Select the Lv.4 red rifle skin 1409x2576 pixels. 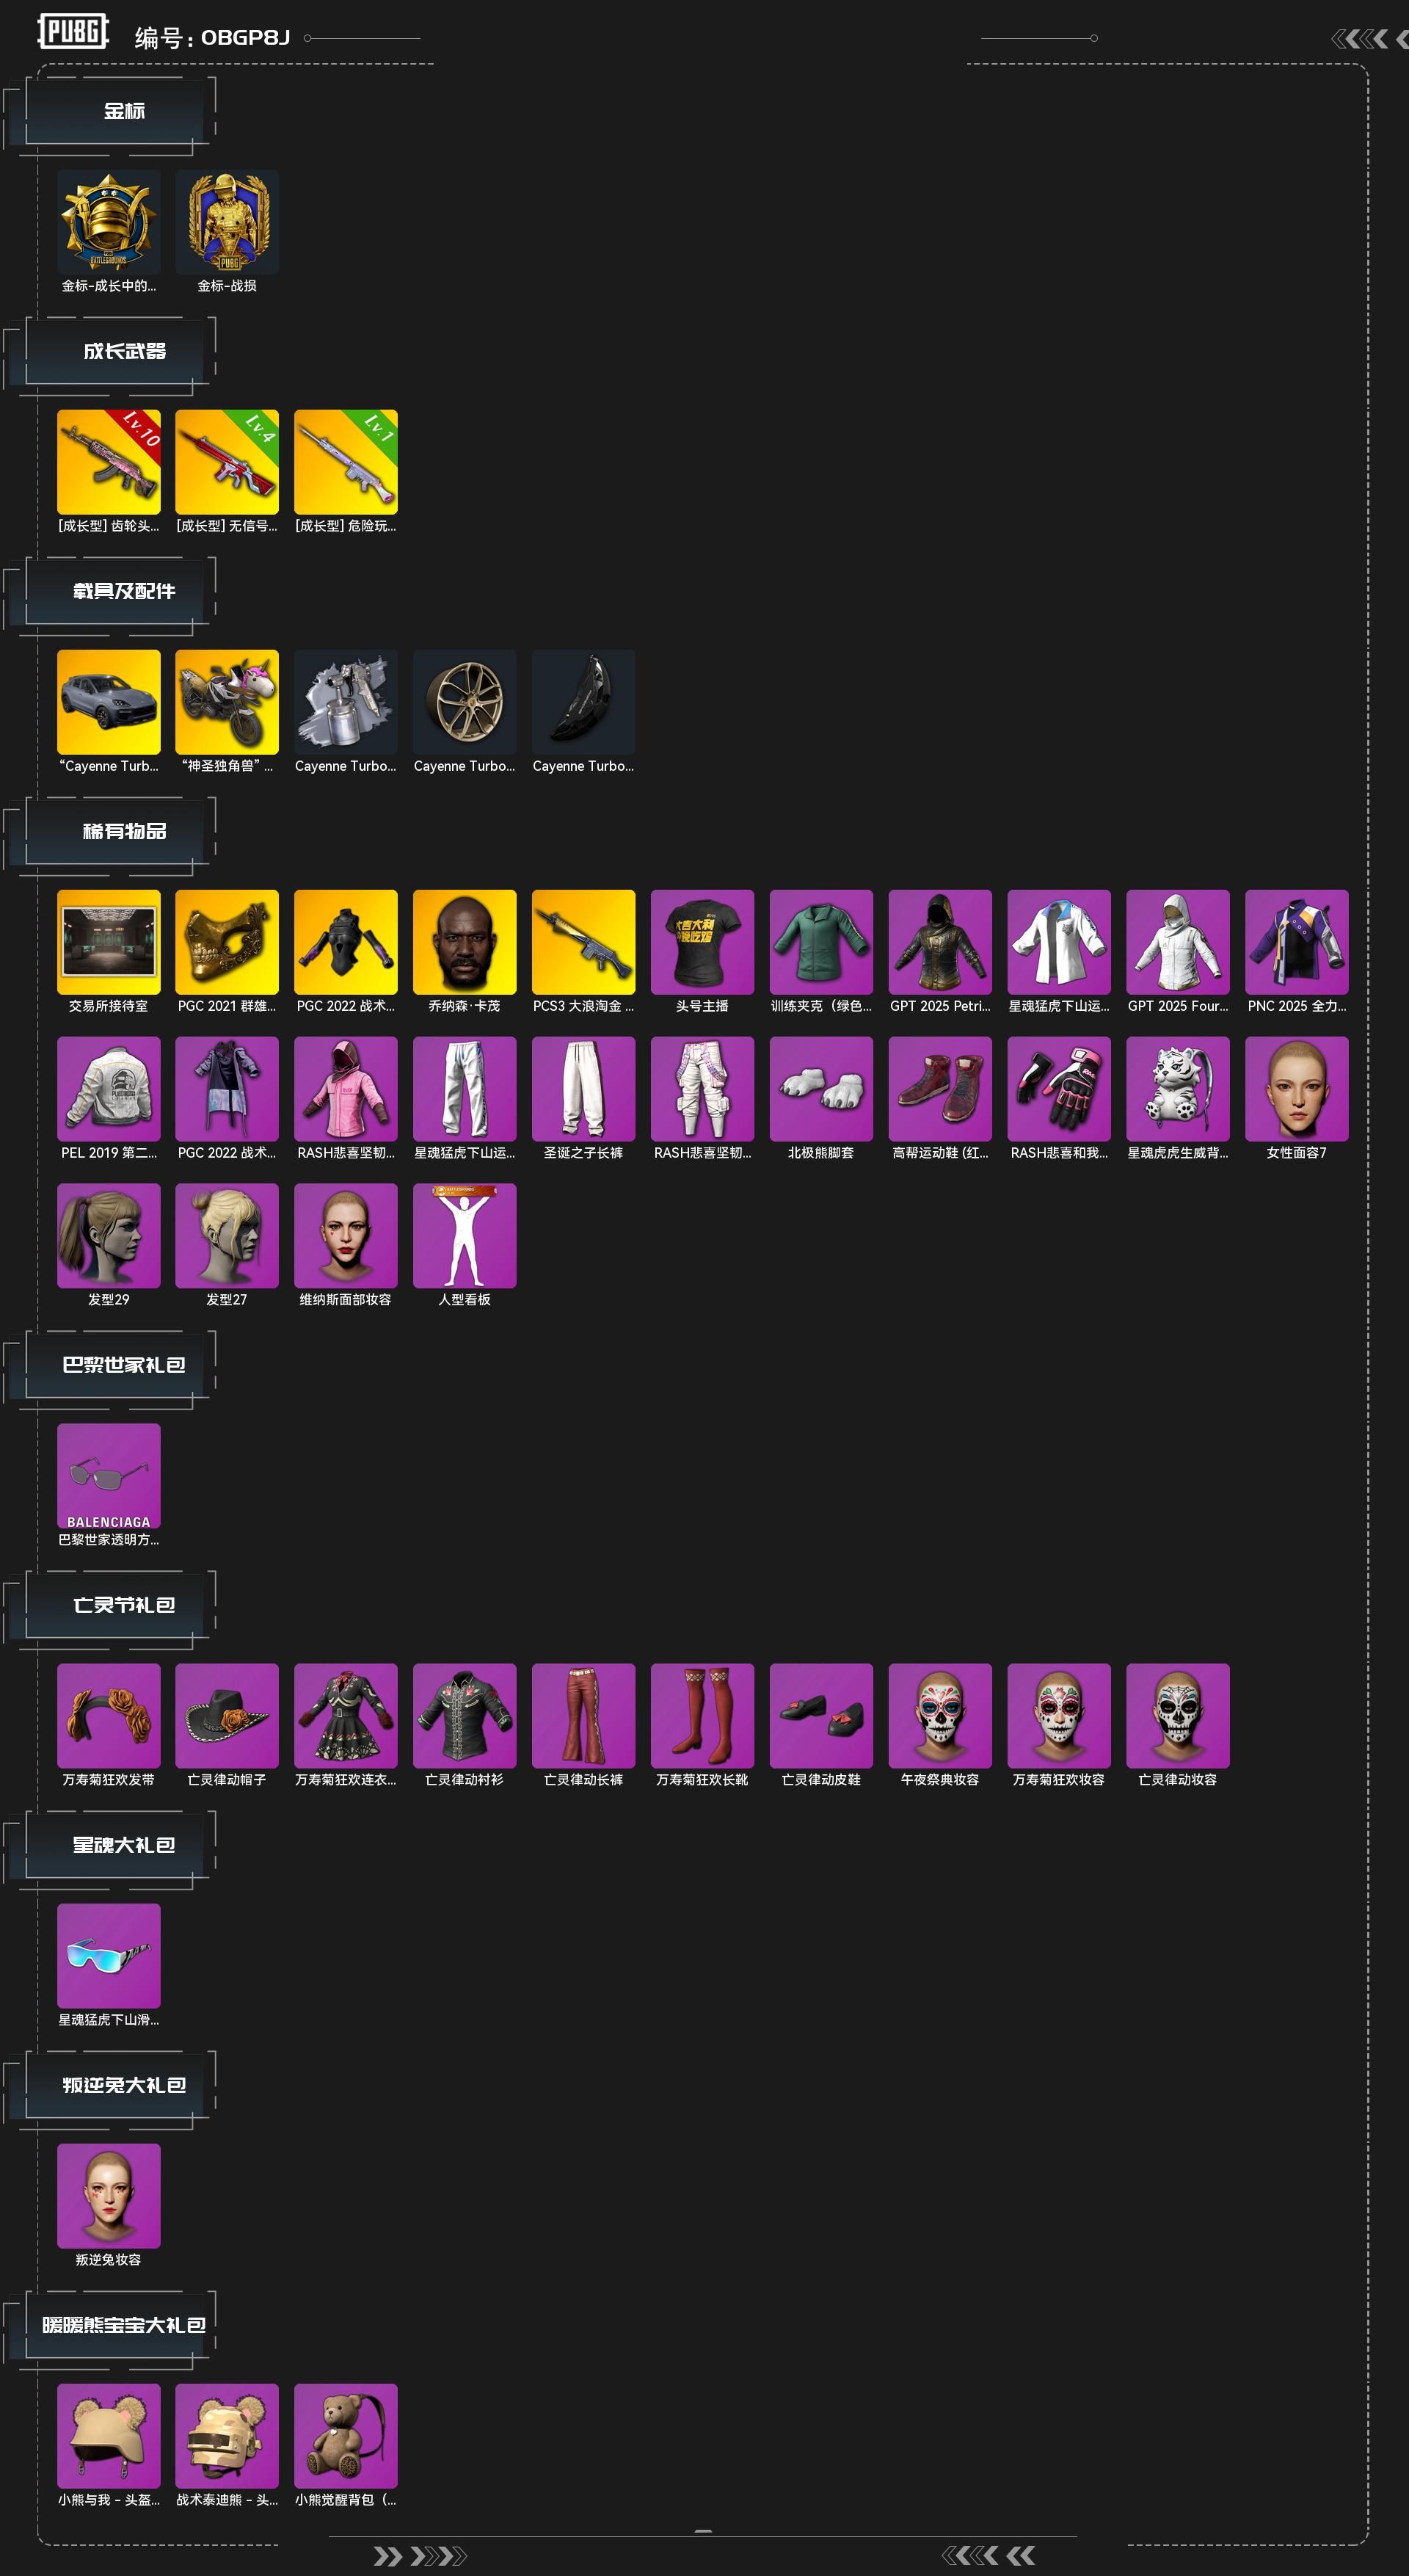point(227,462)
